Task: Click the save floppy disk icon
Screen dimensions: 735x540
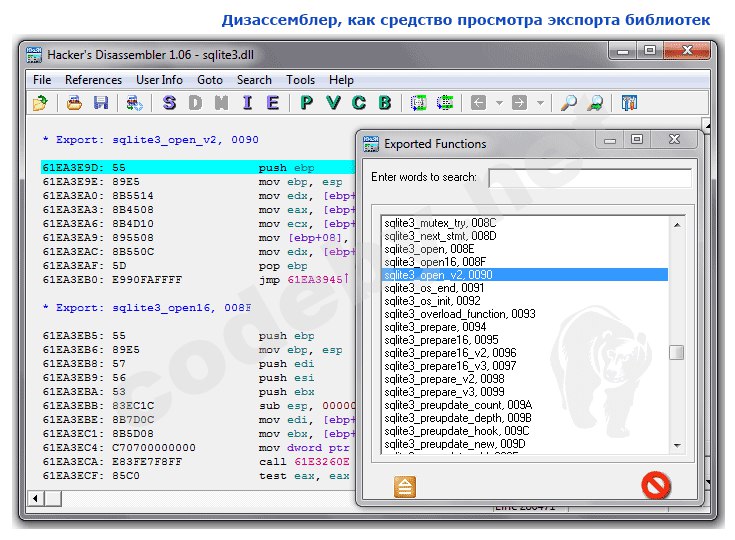Action: pos(101,103)
